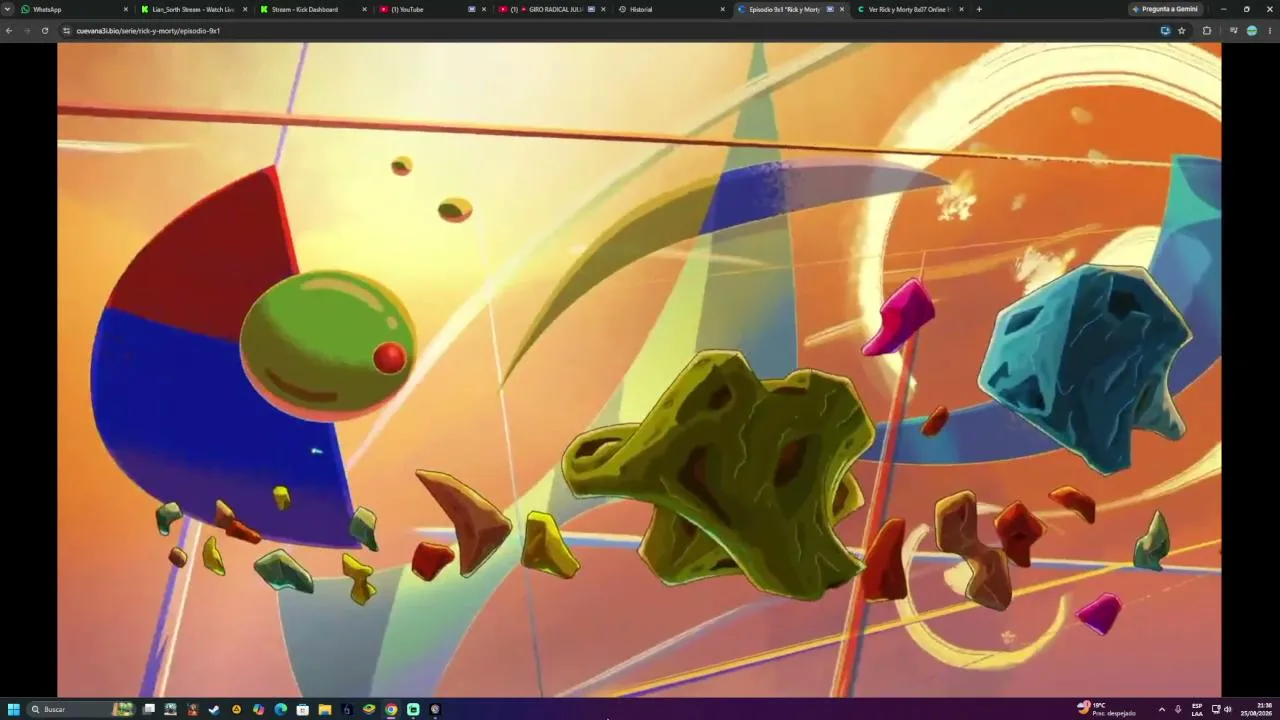
Task: Open the Extensions puzzle icon
Action: (1207, 31)
